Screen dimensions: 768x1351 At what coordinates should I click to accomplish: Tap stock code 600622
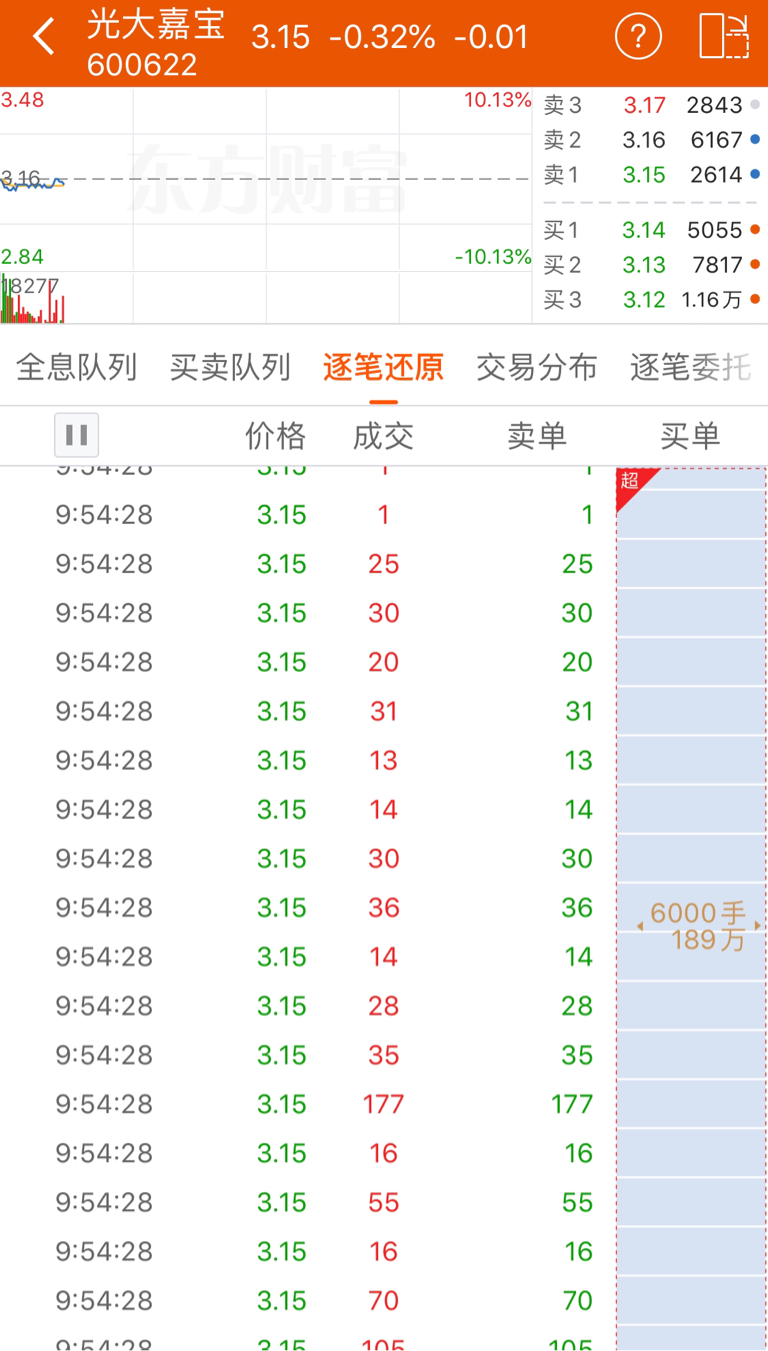tap(142, 65)
